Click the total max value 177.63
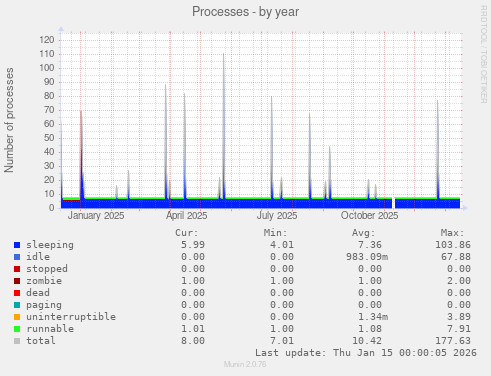This screenshot has height=376, width=491. [x=453, y=341]
